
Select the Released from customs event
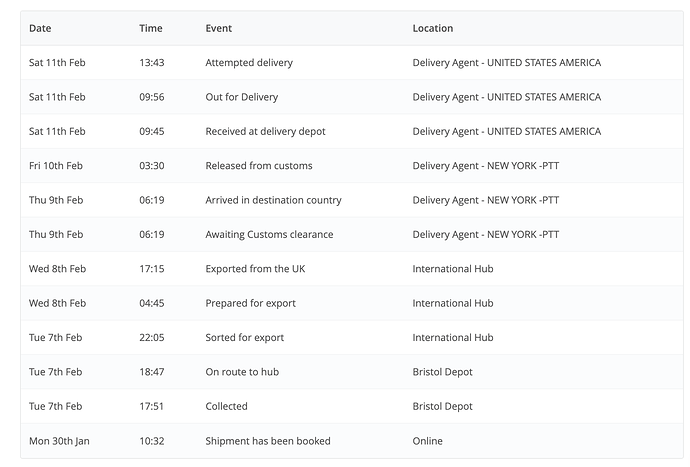(x=259, y=165)
